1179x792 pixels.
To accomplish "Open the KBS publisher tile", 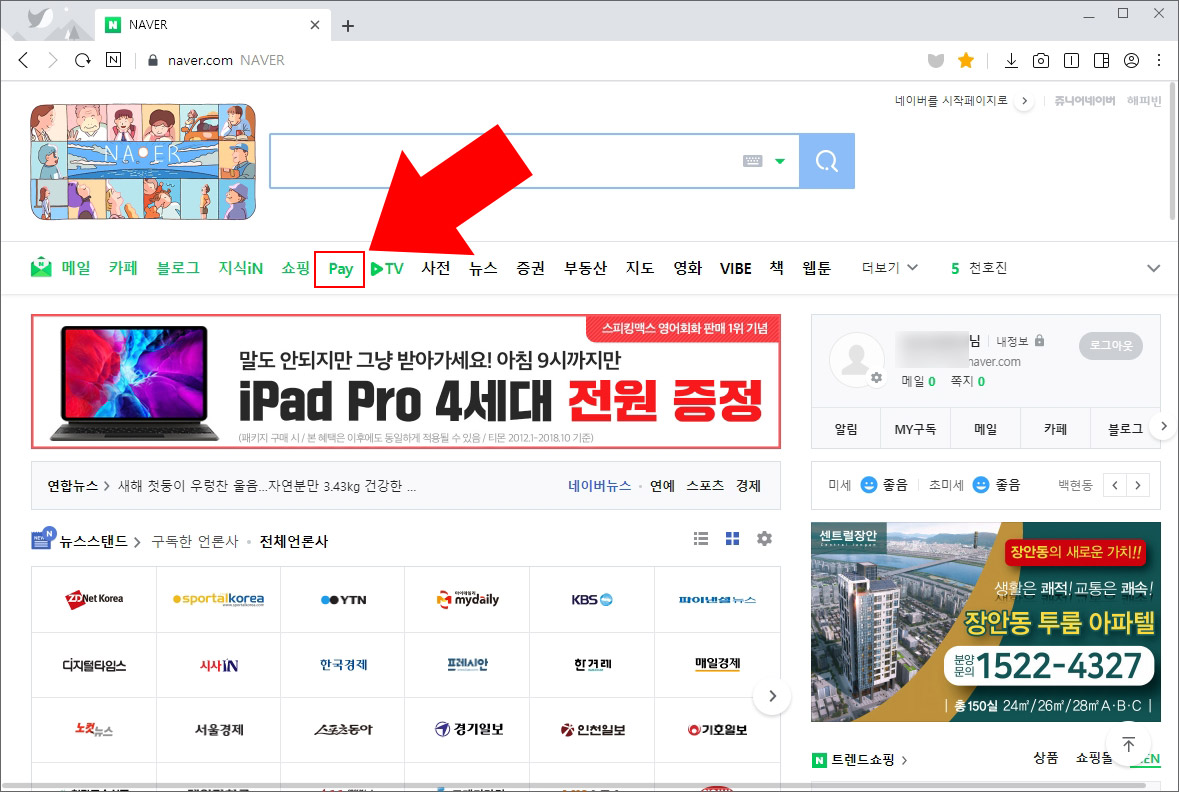I will coord(592,599).
